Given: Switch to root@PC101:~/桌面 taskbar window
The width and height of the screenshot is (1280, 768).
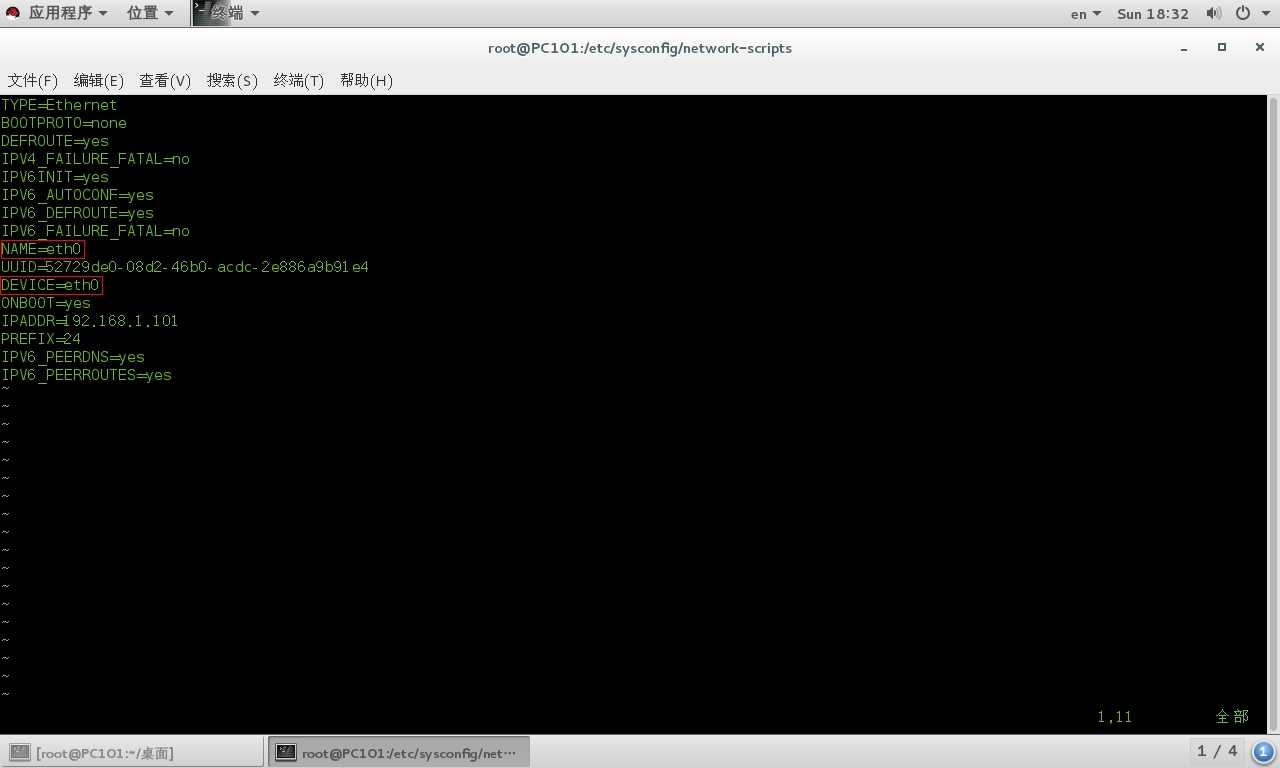Looking at the screenshot, I should click(132, 752).
